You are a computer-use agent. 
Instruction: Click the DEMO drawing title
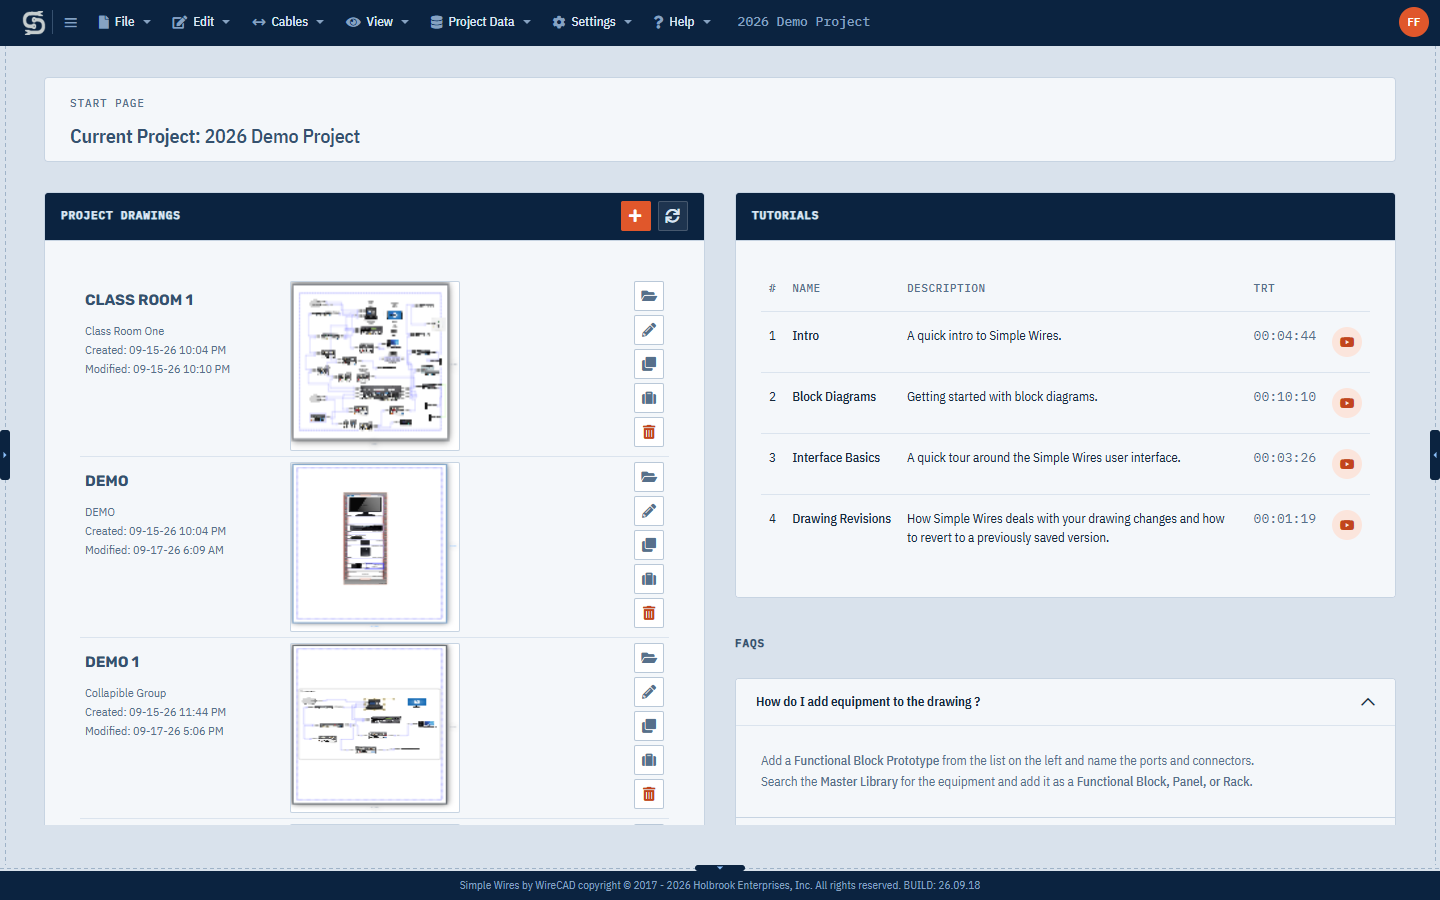(107, 481)
